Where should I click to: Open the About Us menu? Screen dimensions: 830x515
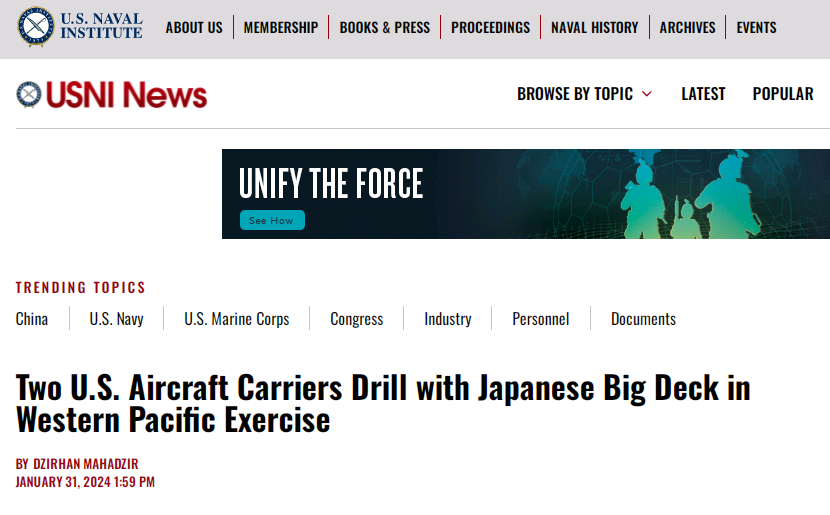point(194,27)
